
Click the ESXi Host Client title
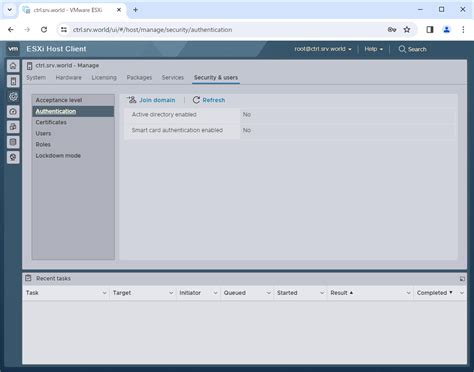tap(56, 49)
